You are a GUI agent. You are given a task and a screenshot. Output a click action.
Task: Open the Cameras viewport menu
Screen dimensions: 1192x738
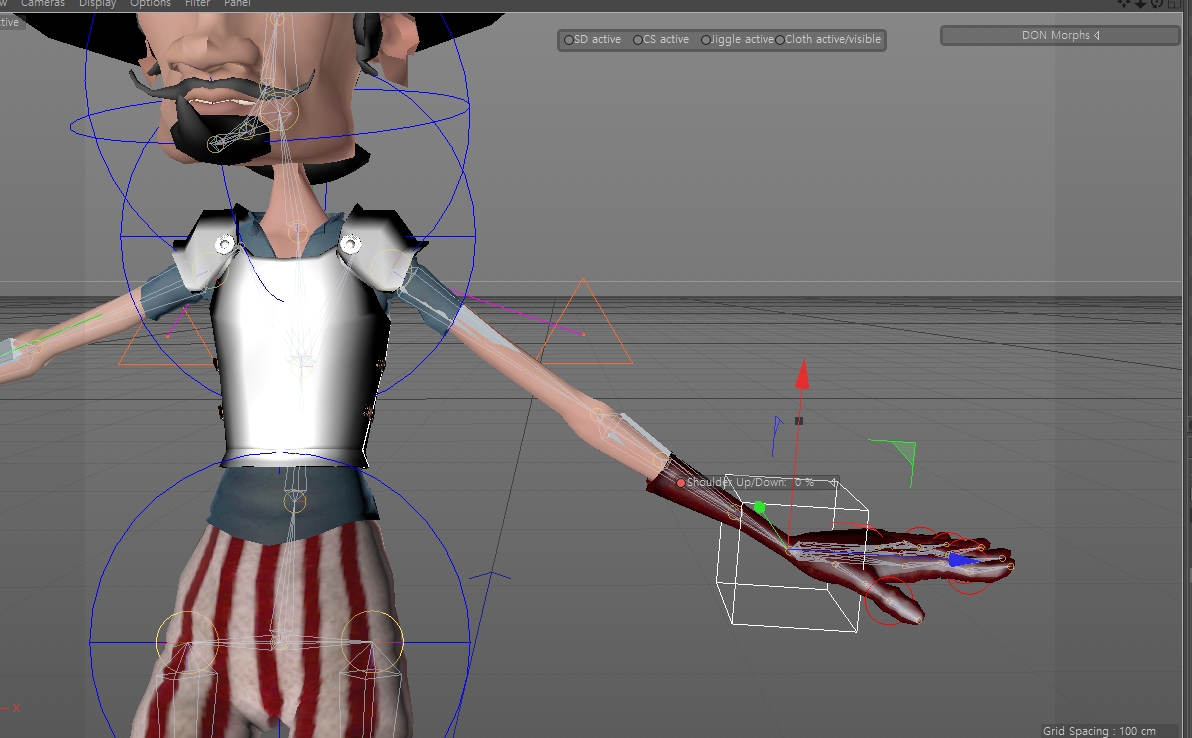coord(43,4)
